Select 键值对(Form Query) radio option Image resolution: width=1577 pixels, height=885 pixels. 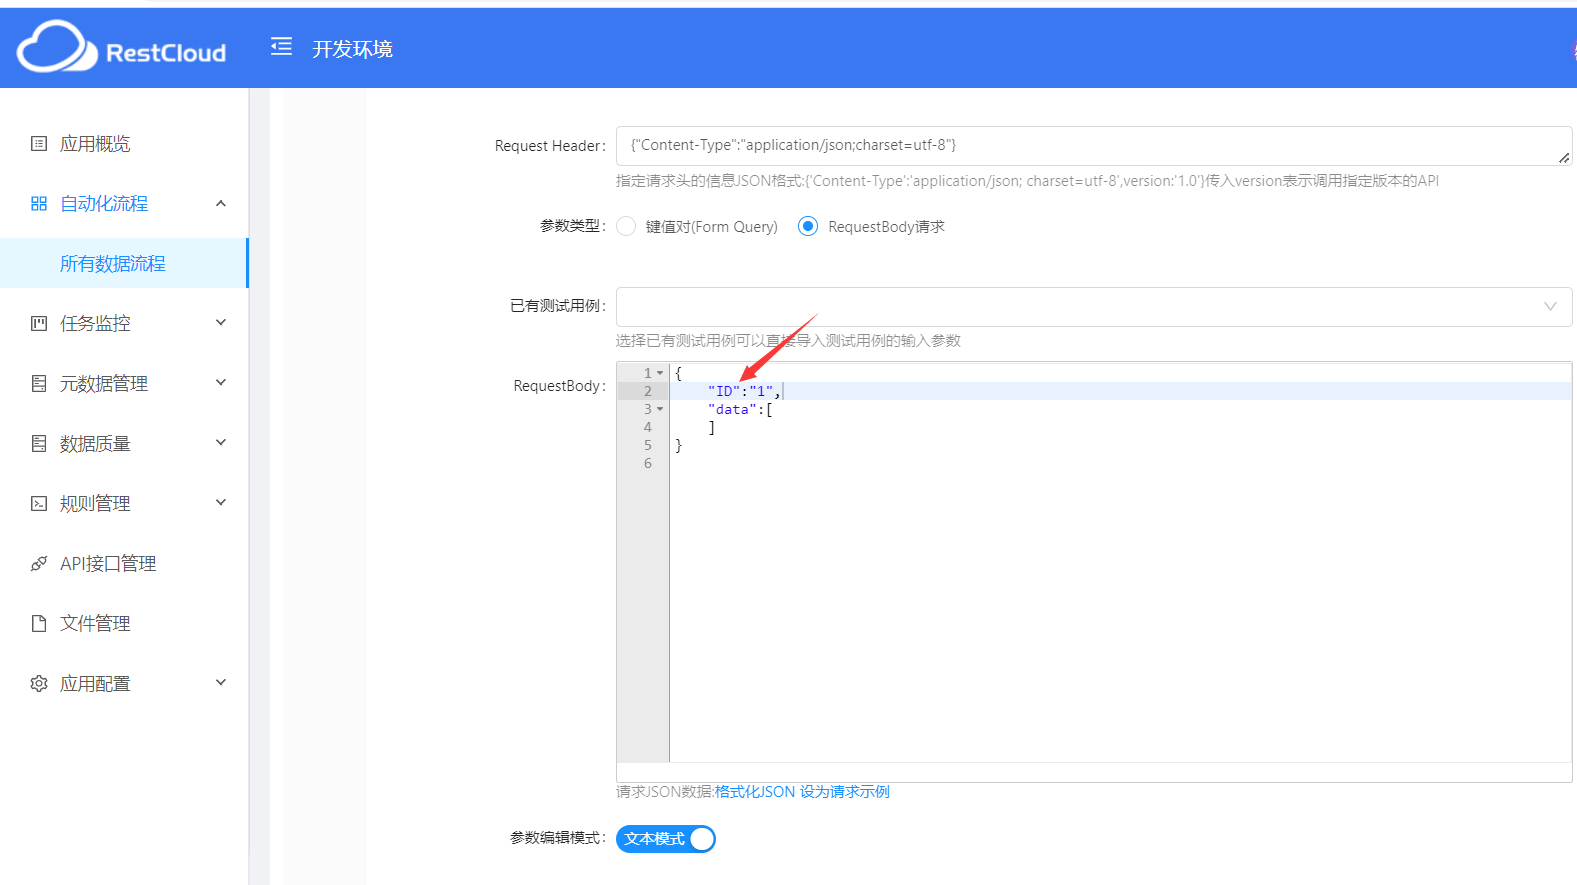point(626,227)
